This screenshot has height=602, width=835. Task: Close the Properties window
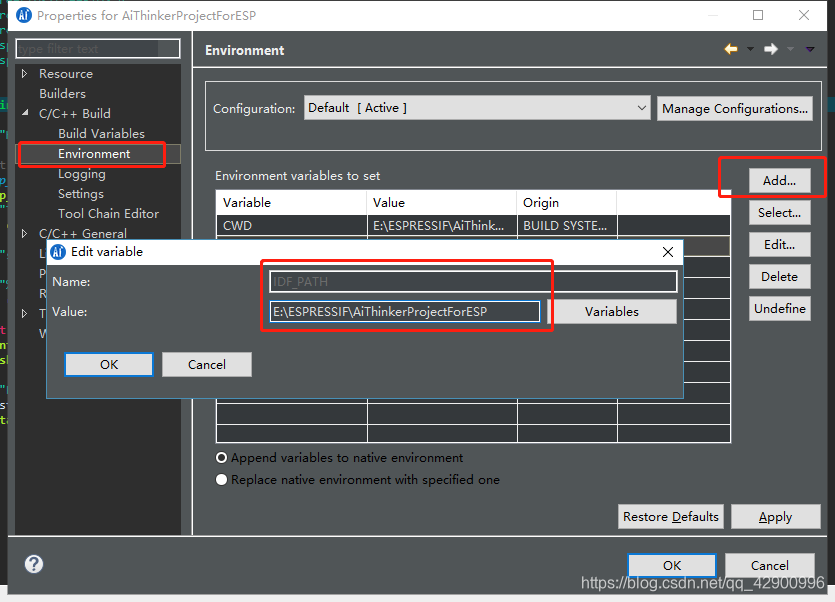coord(804,15)
